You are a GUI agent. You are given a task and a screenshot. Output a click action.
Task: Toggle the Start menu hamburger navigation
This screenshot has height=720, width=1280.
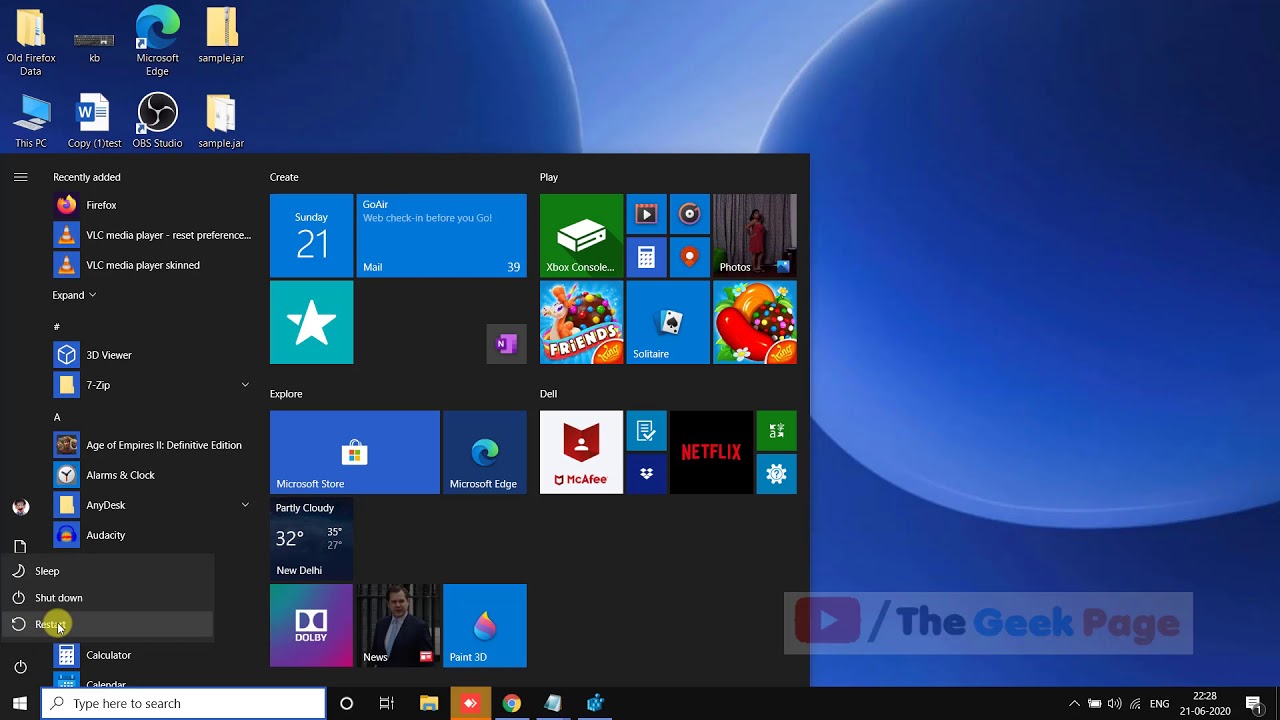coord(20,177)
